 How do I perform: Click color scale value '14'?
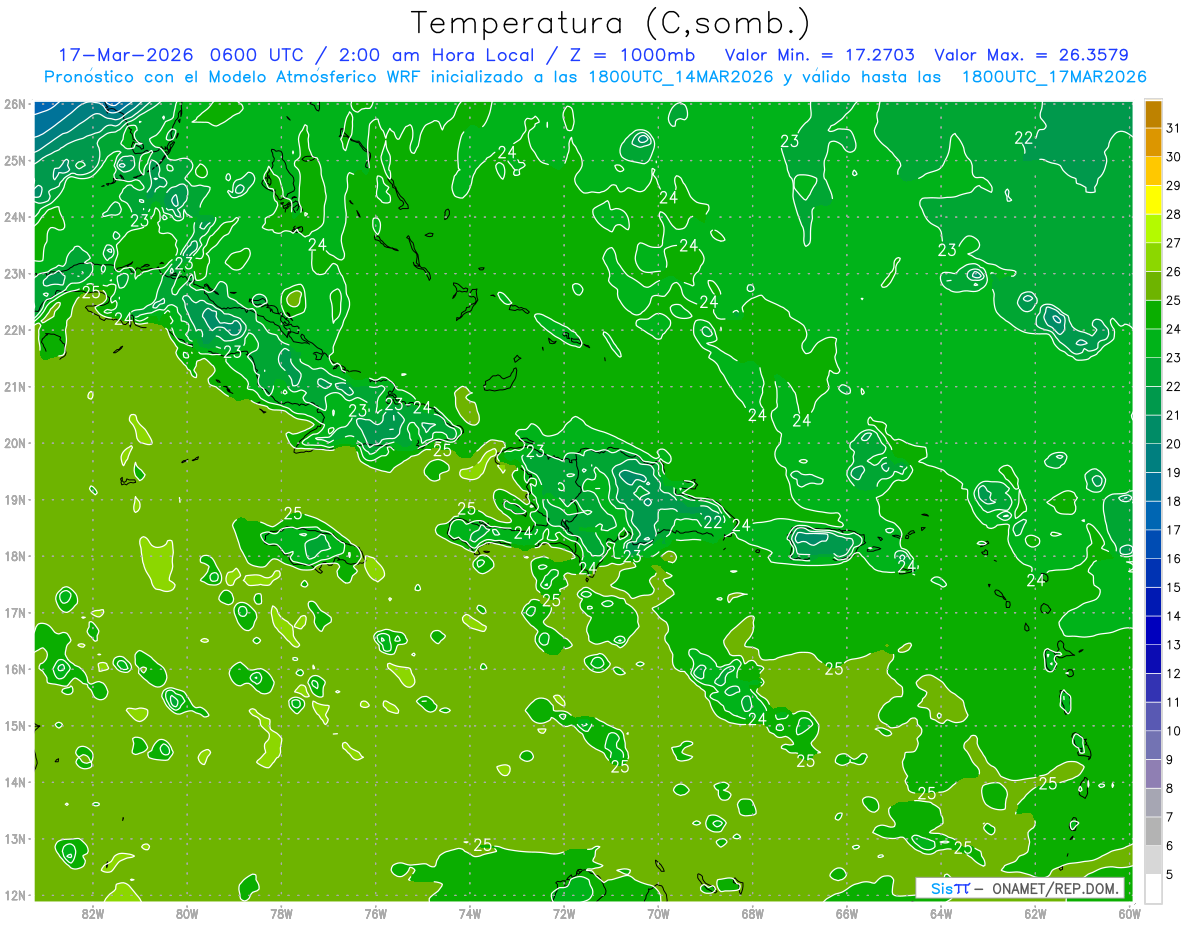coord(1173,616)
